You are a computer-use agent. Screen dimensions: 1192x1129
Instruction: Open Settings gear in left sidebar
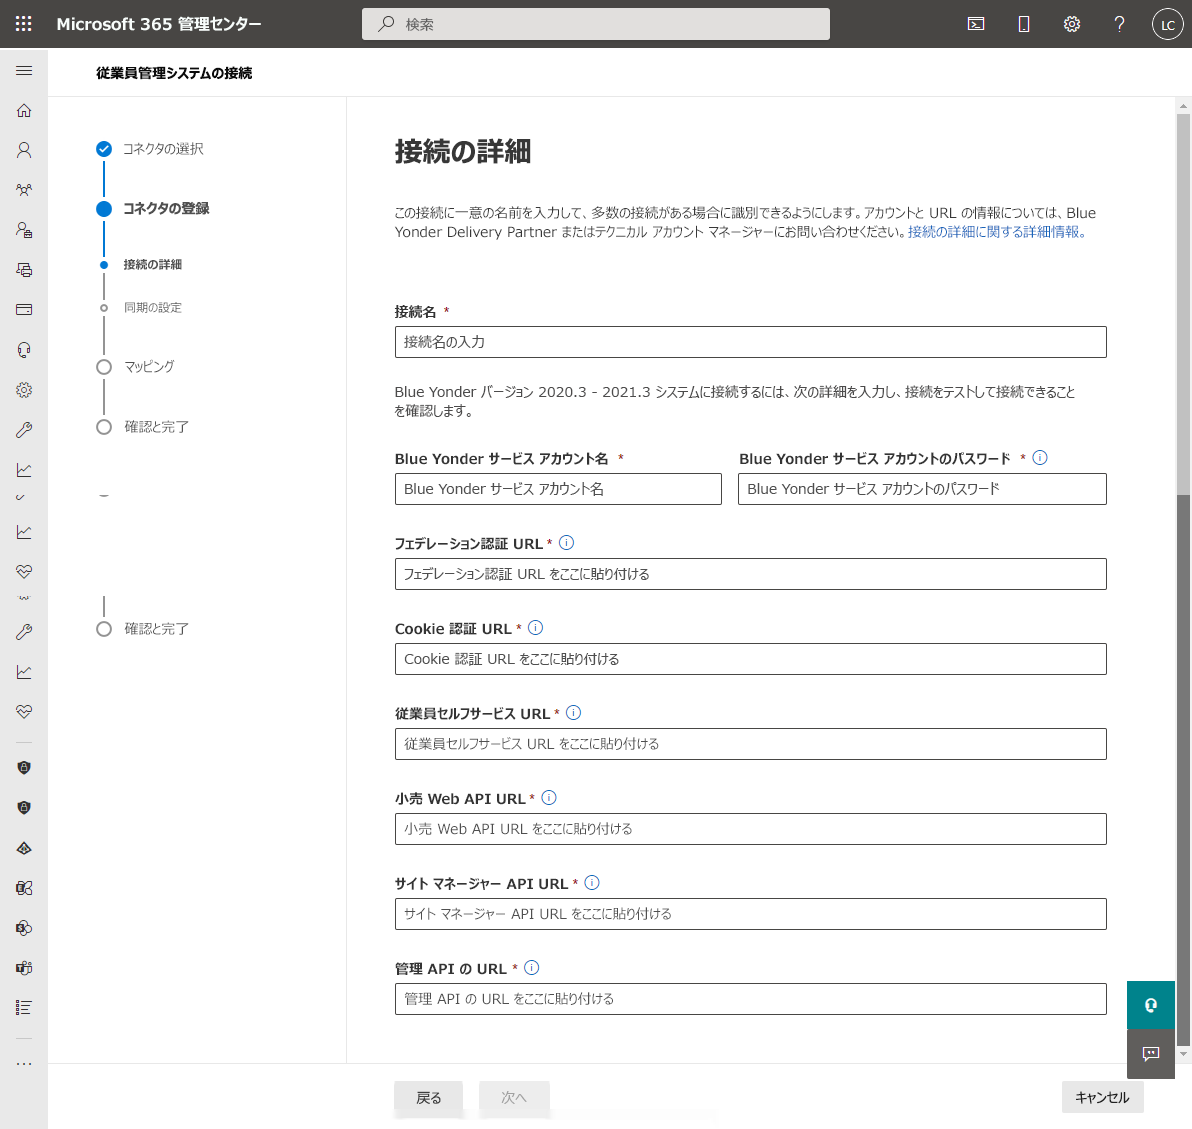(24, 390)
